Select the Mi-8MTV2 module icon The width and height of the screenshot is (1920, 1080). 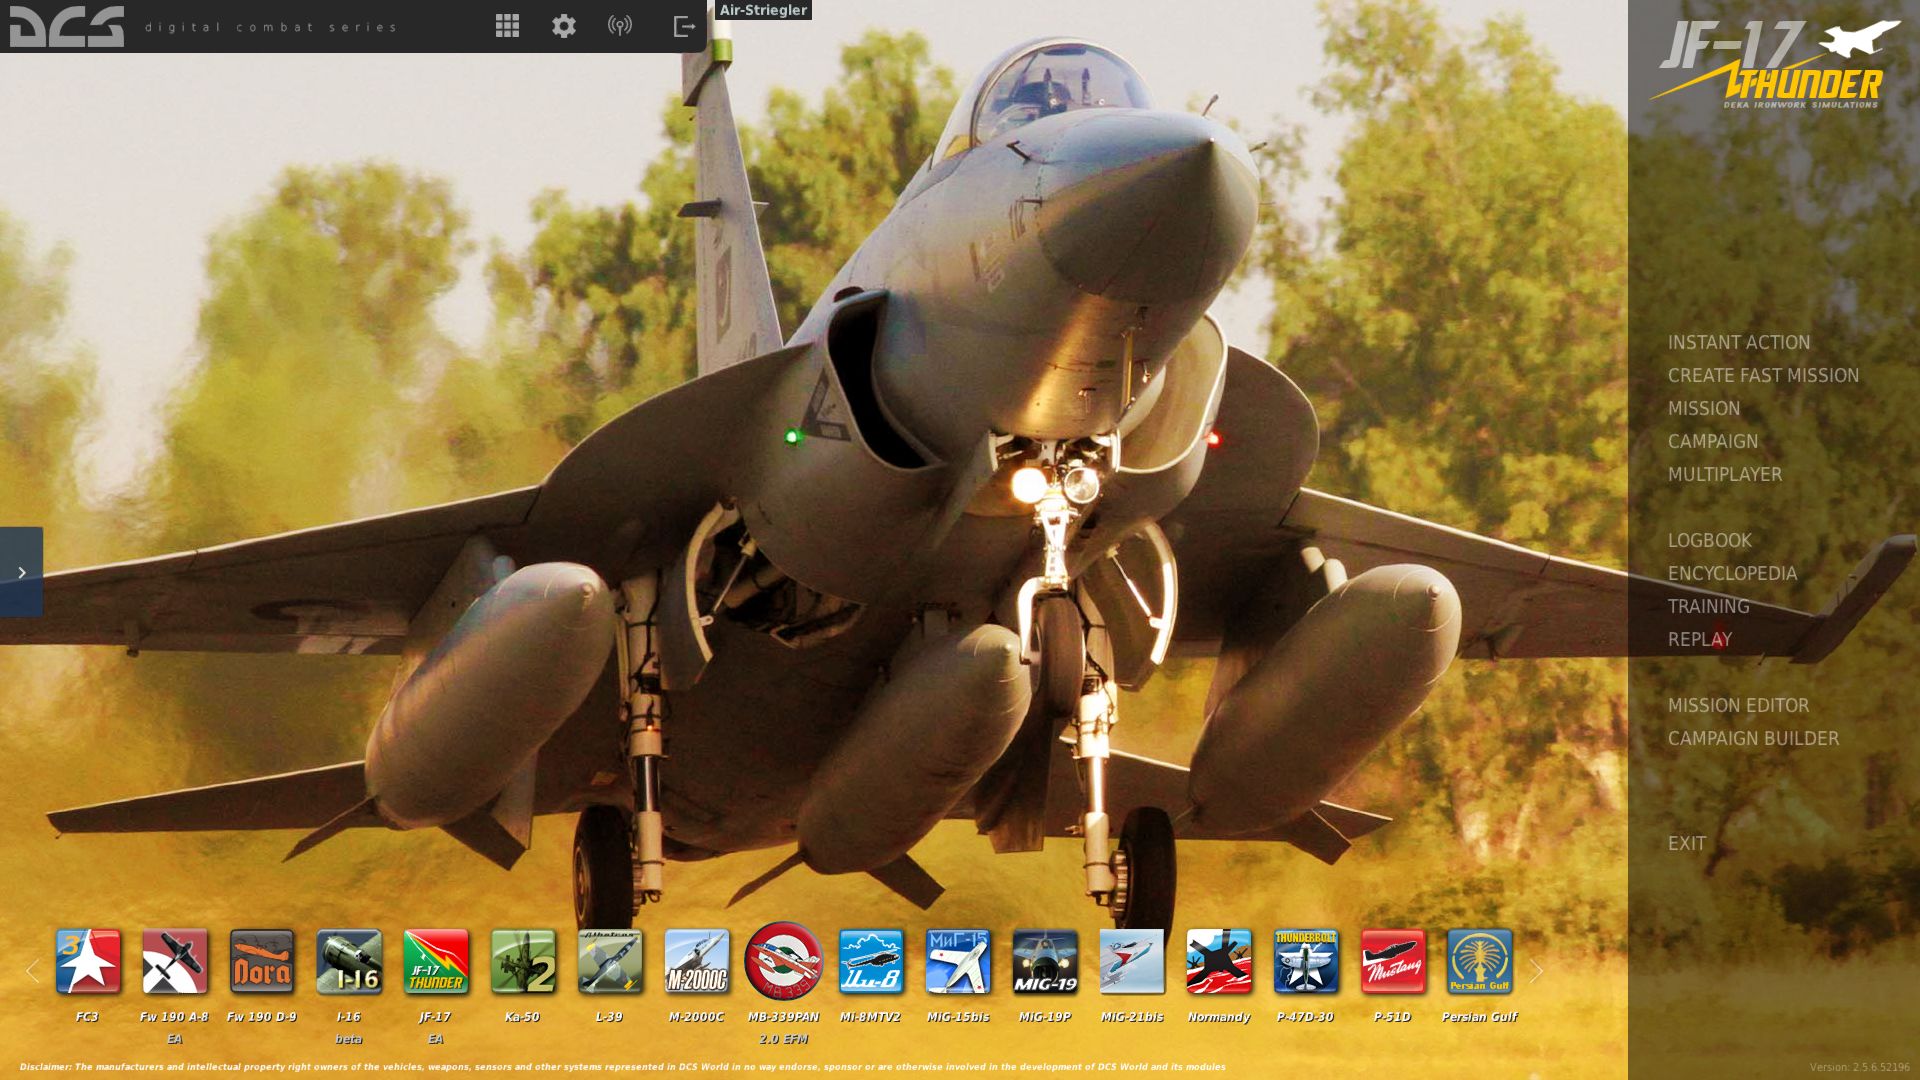click(x=871, y=962)
